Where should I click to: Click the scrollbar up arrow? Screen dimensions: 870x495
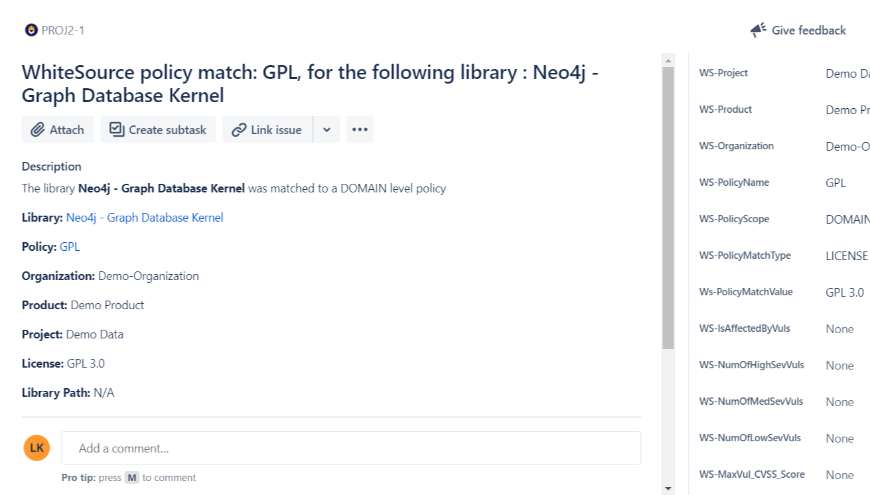coord(668,60)
